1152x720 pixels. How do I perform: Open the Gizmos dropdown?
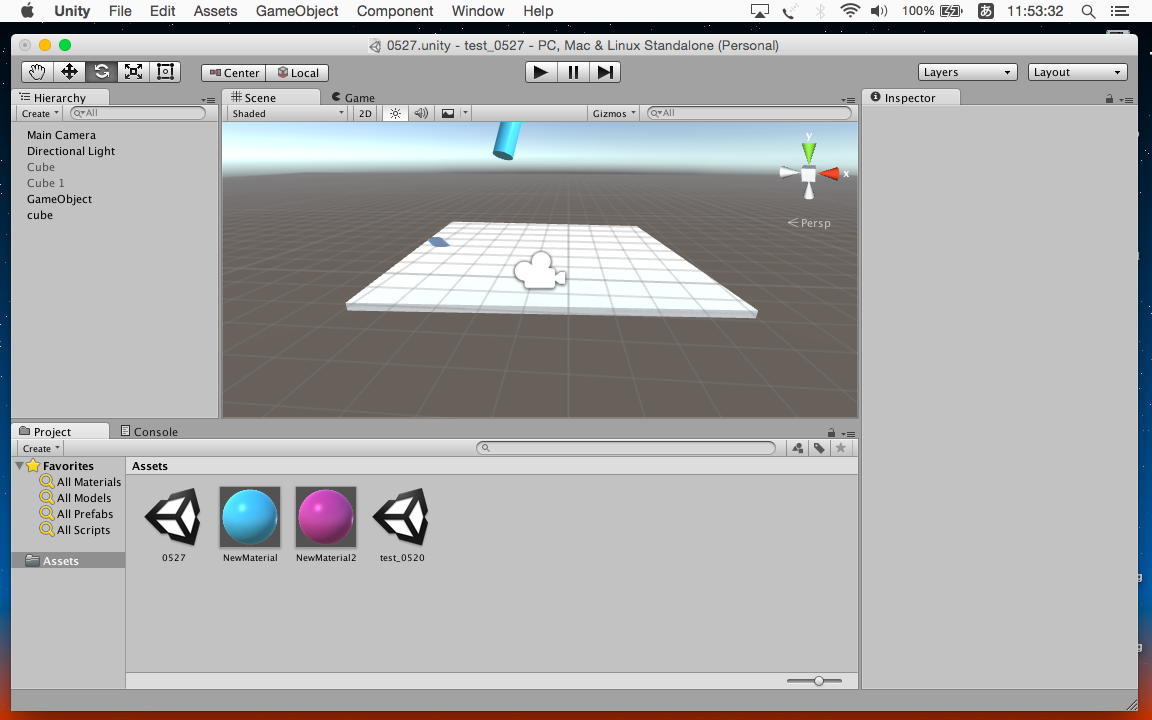[x=613, y=113]
